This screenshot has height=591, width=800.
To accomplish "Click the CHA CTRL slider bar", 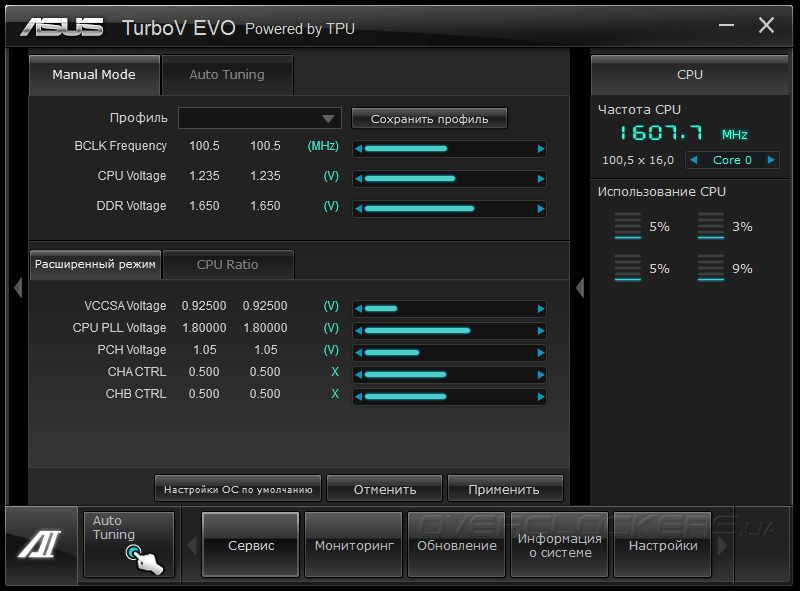I will click(449, 375).
